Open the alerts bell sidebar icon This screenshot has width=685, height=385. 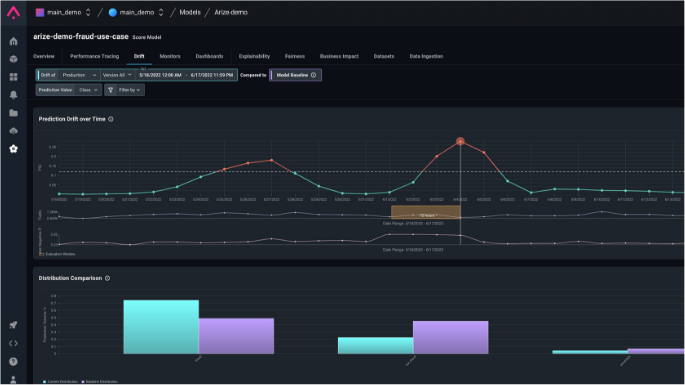tap(14, 95)
